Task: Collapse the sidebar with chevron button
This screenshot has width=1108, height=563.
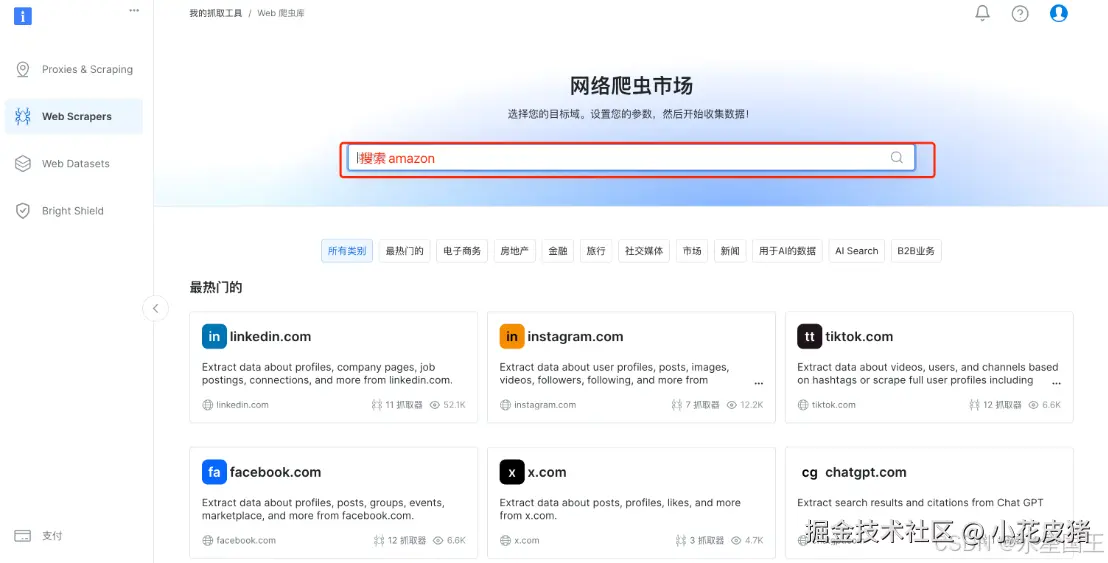Action: (155, 308)
